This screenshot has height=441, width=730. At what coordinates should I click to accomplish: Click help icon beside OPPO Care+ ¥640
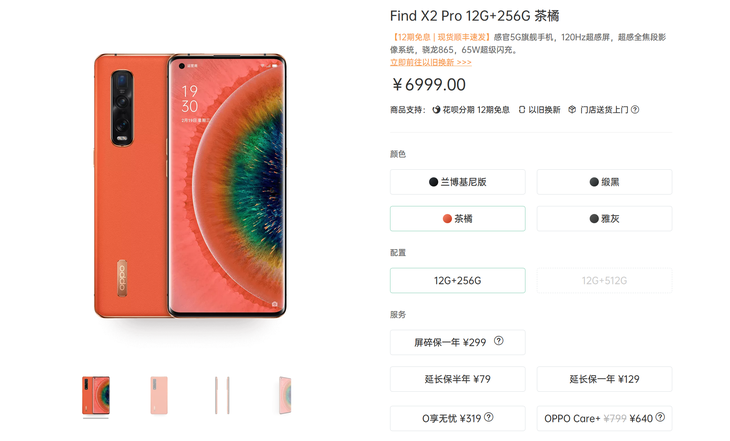pos(660,417)
